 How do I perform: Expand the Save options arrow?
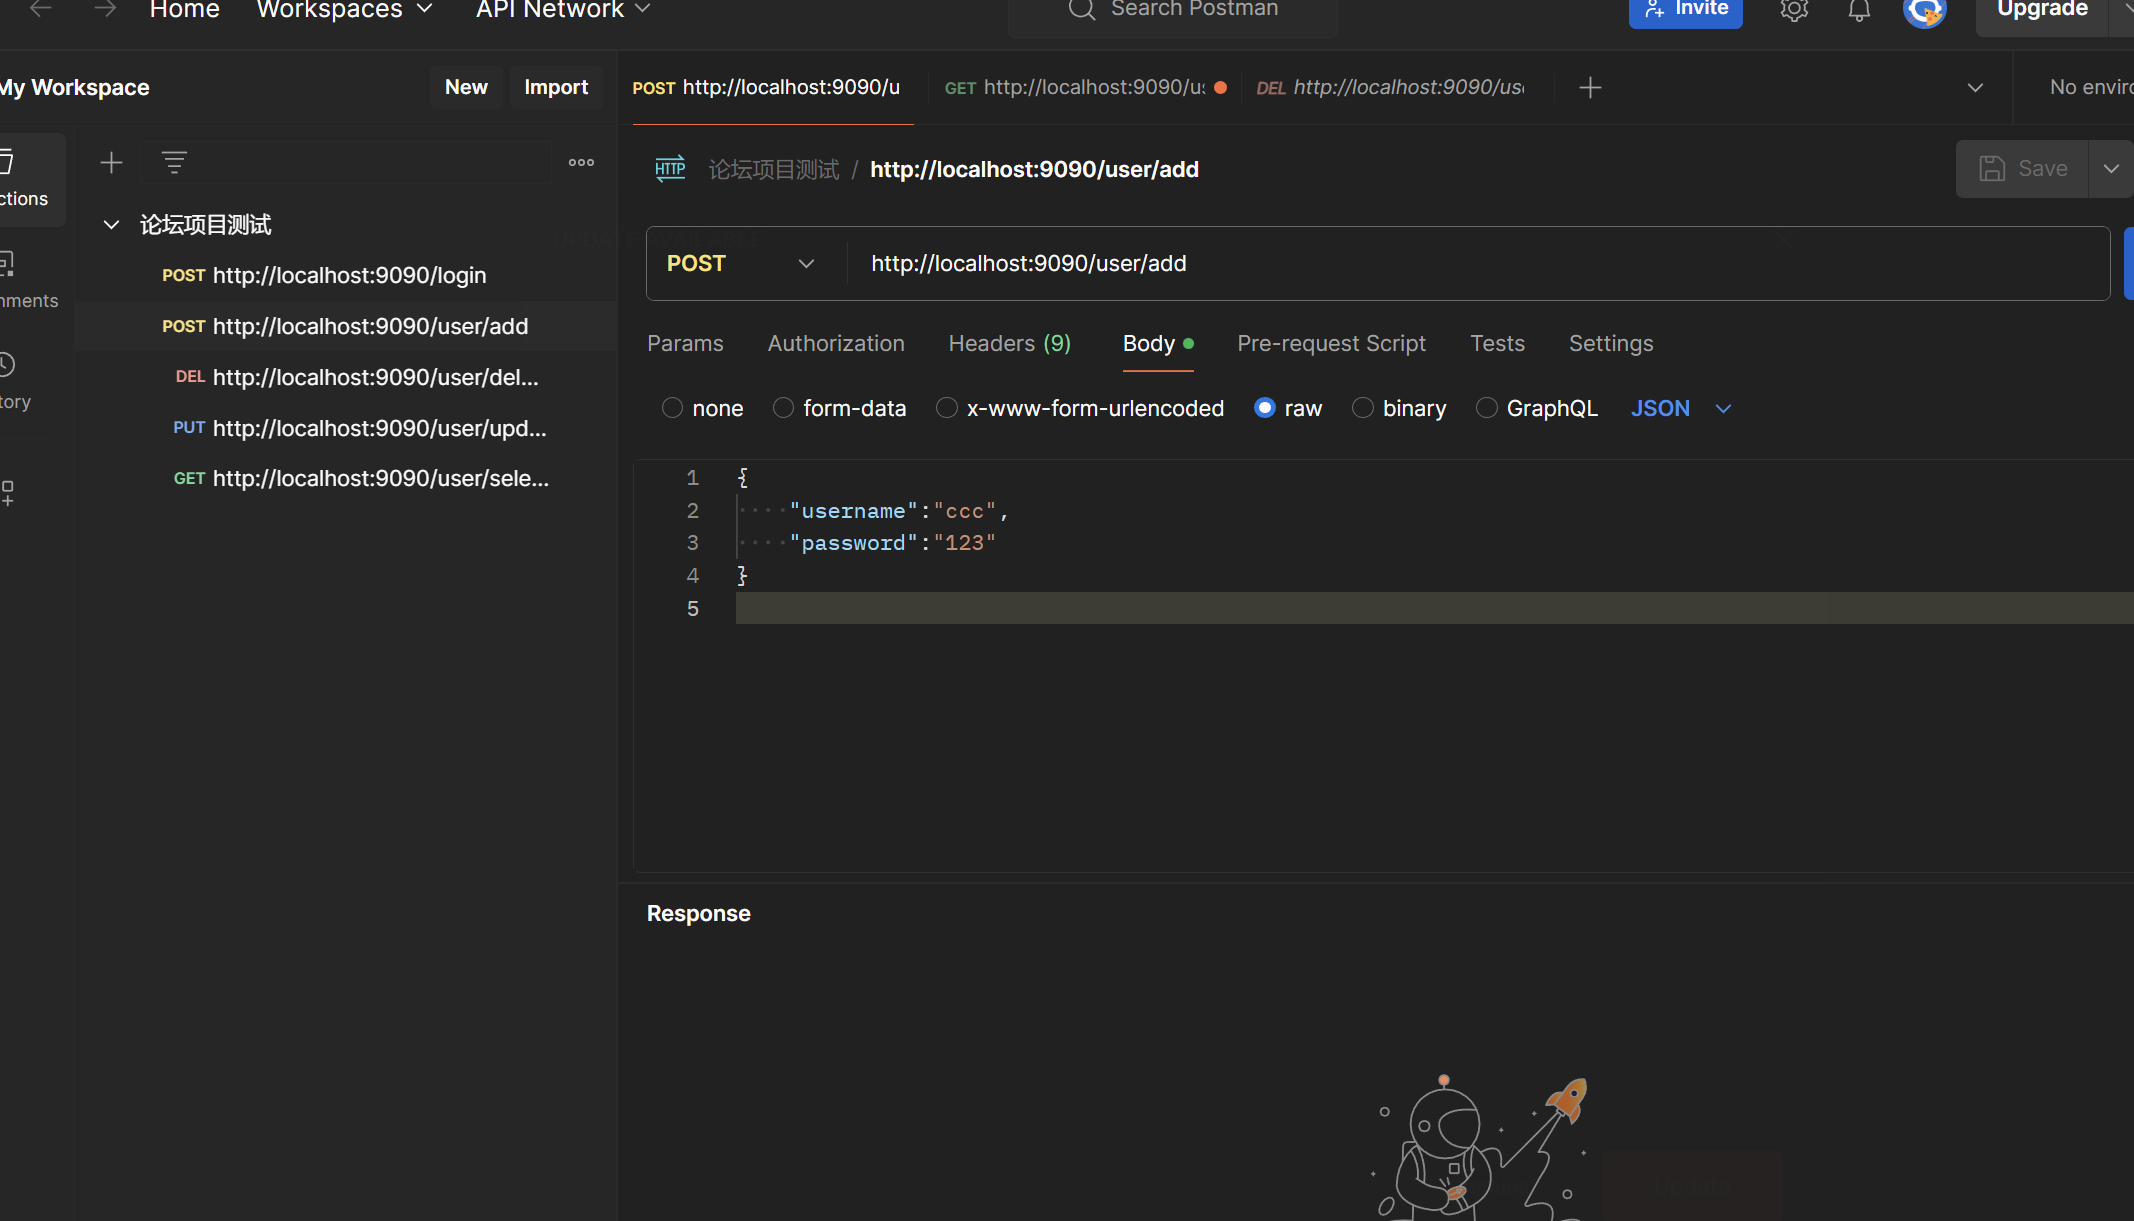2111,169
